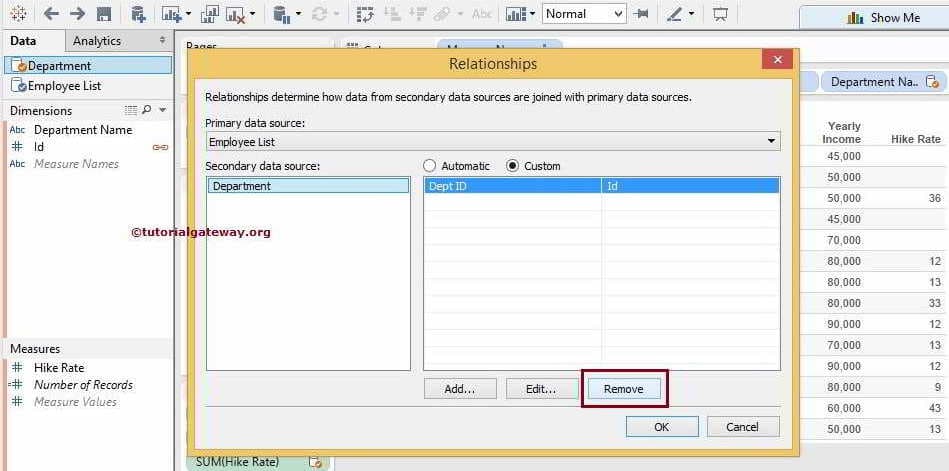This screenshot has height=471, width=949.
Task: Click Hike Rate column header in view
Action: tap(916, 139)
